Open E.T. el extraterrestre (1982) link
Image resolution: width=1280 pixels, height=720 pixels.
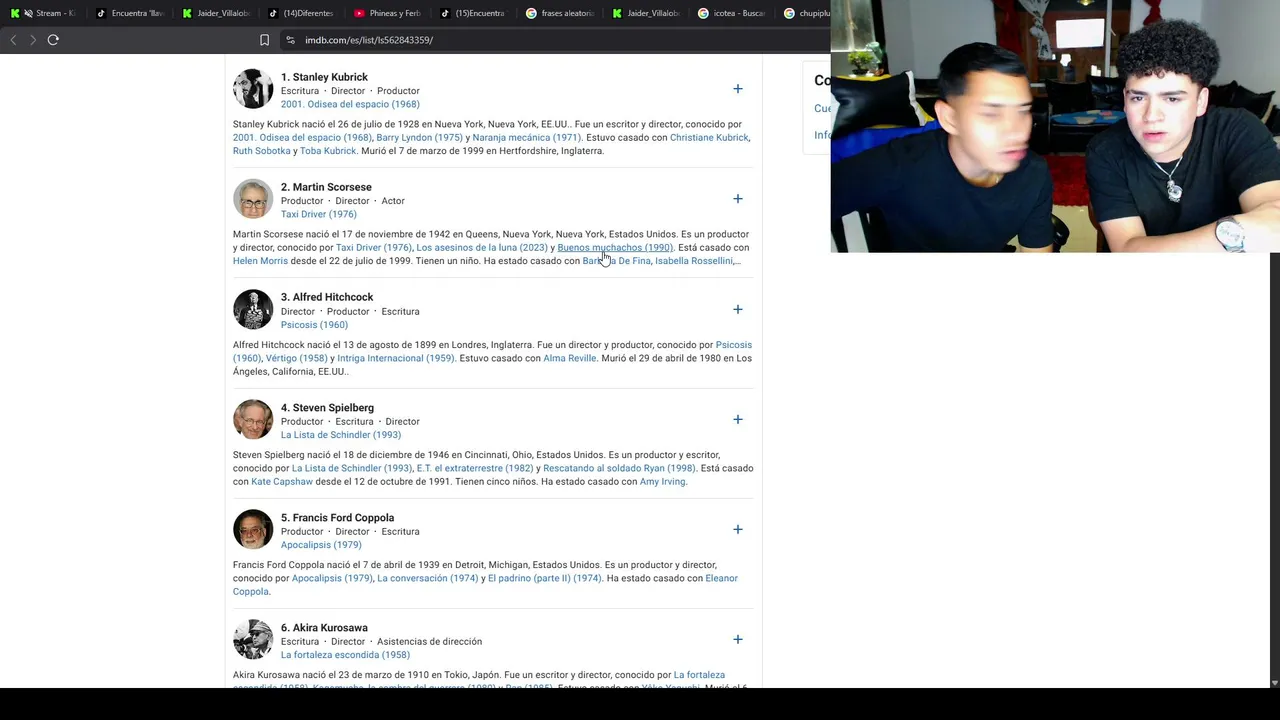pos(475,468)
